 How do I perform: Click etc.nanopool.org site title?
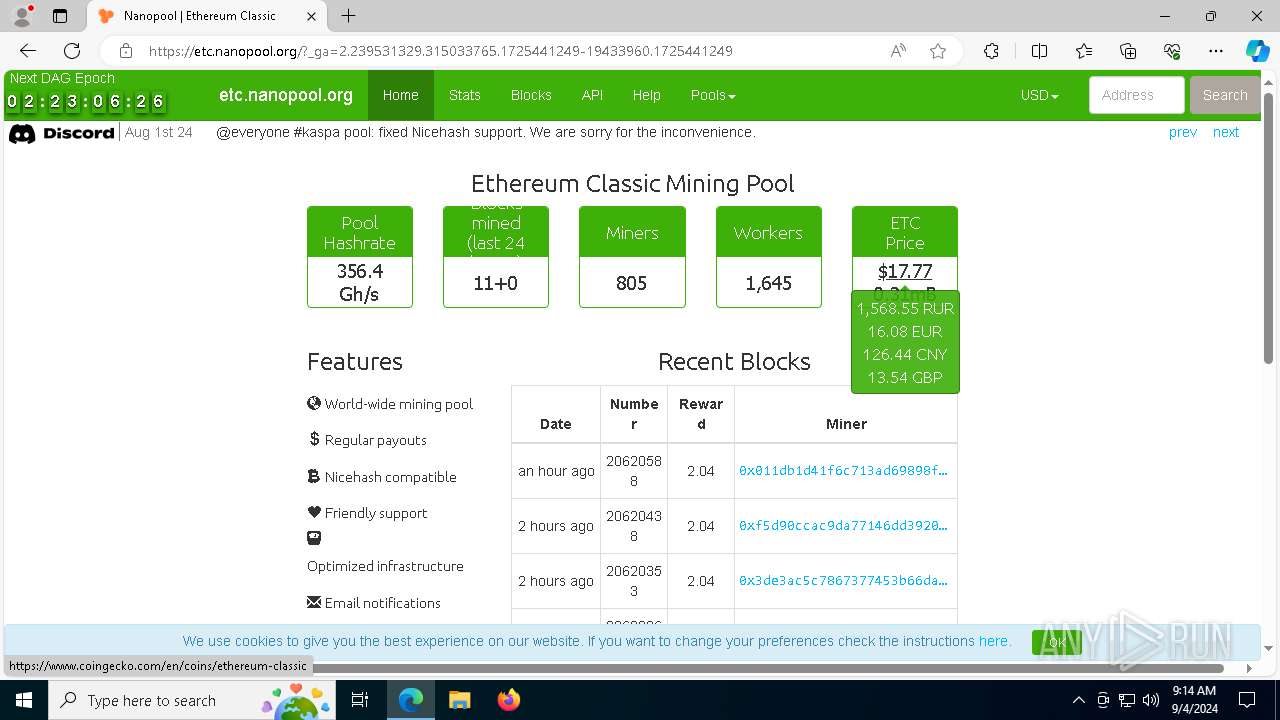286,95
